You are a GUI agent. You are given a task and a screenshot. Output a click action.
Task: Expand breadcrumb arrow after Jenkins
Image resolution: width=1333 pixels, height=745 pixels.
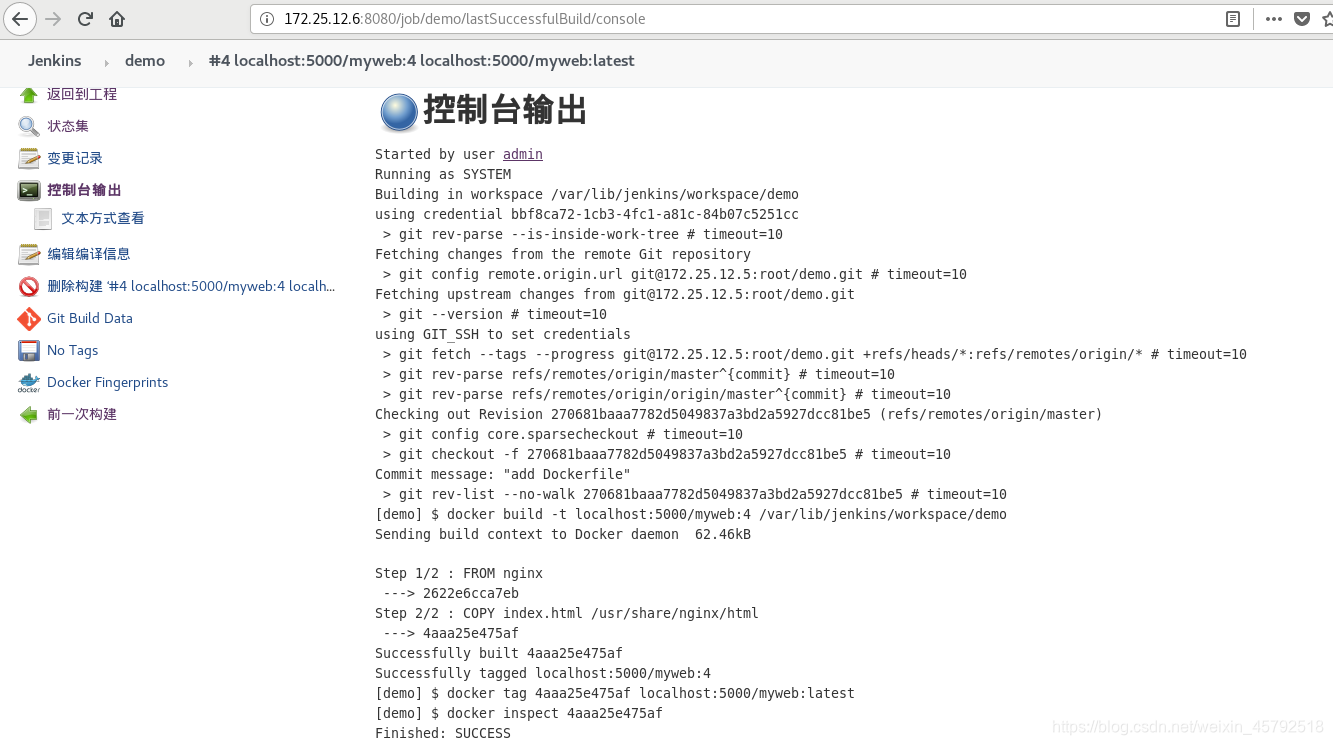(x=106, y=62)
